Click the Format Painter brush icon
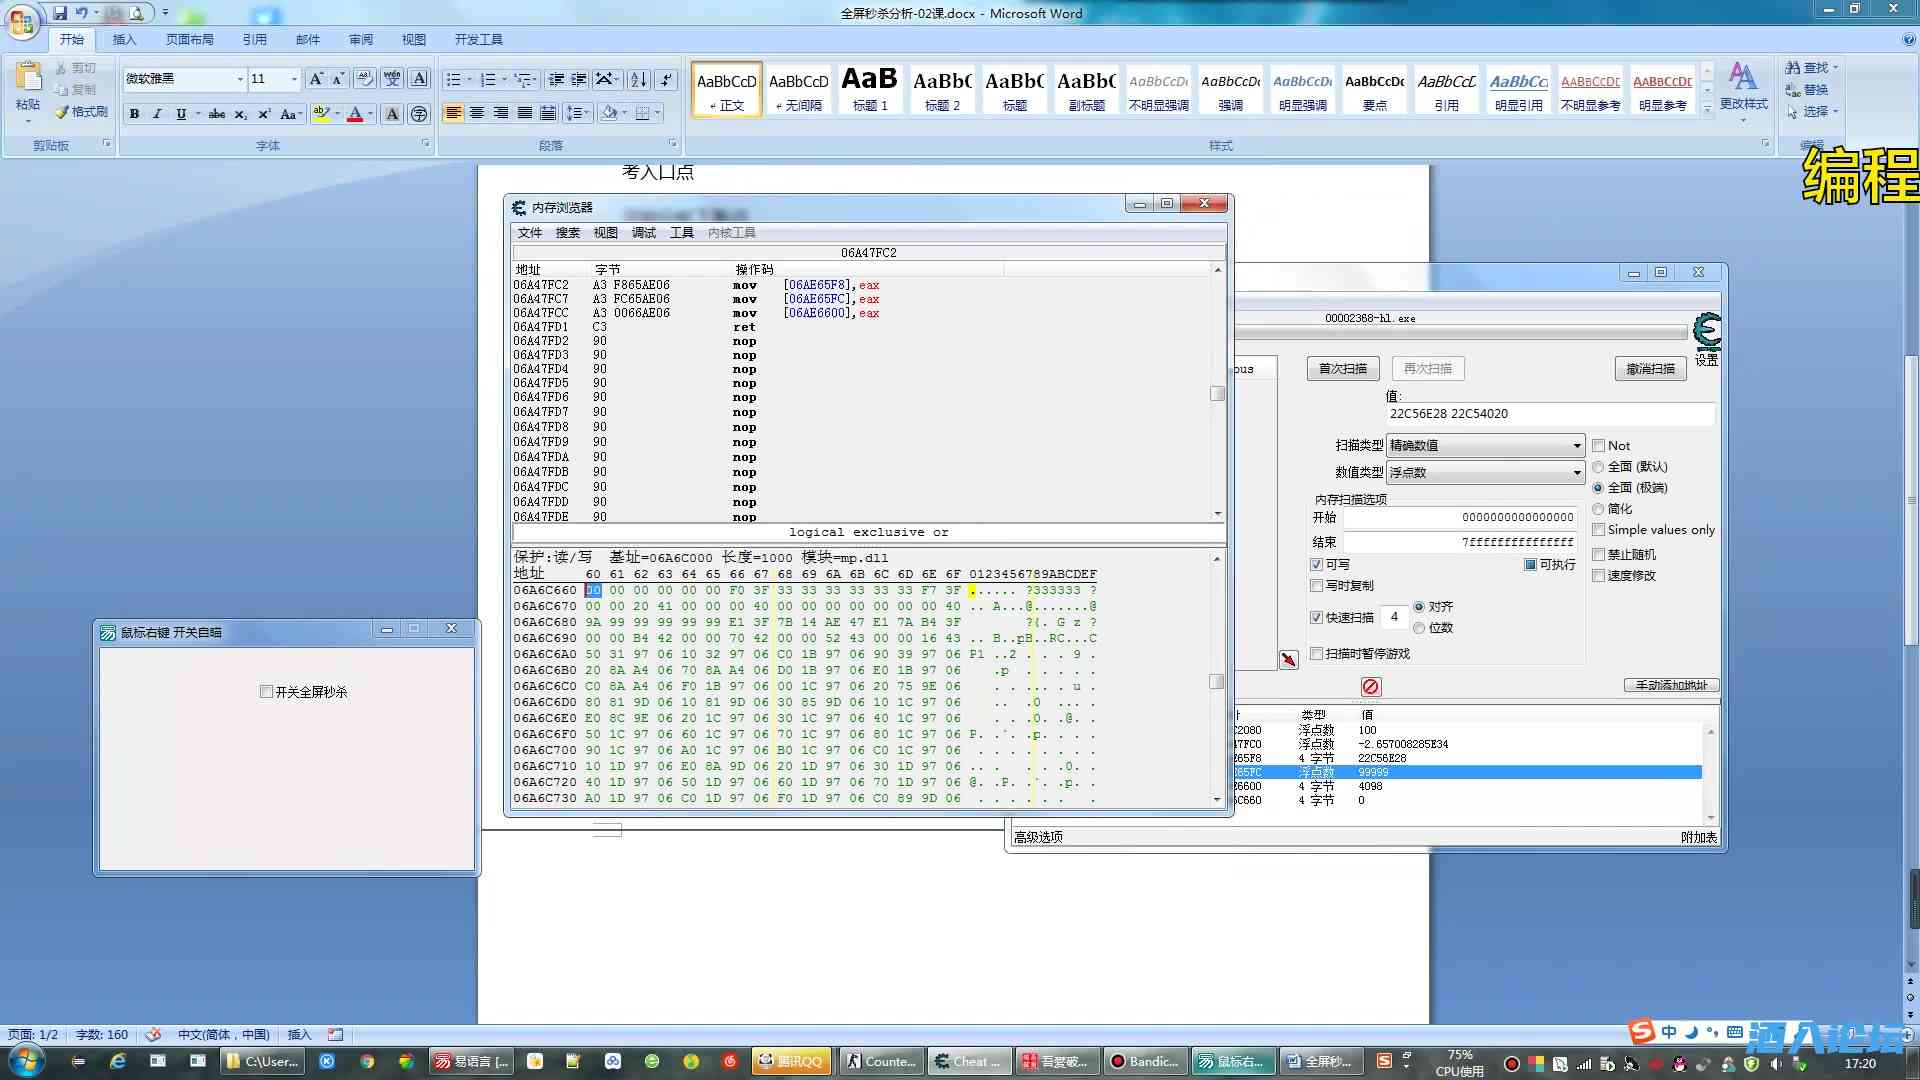 tap(62, 112)
